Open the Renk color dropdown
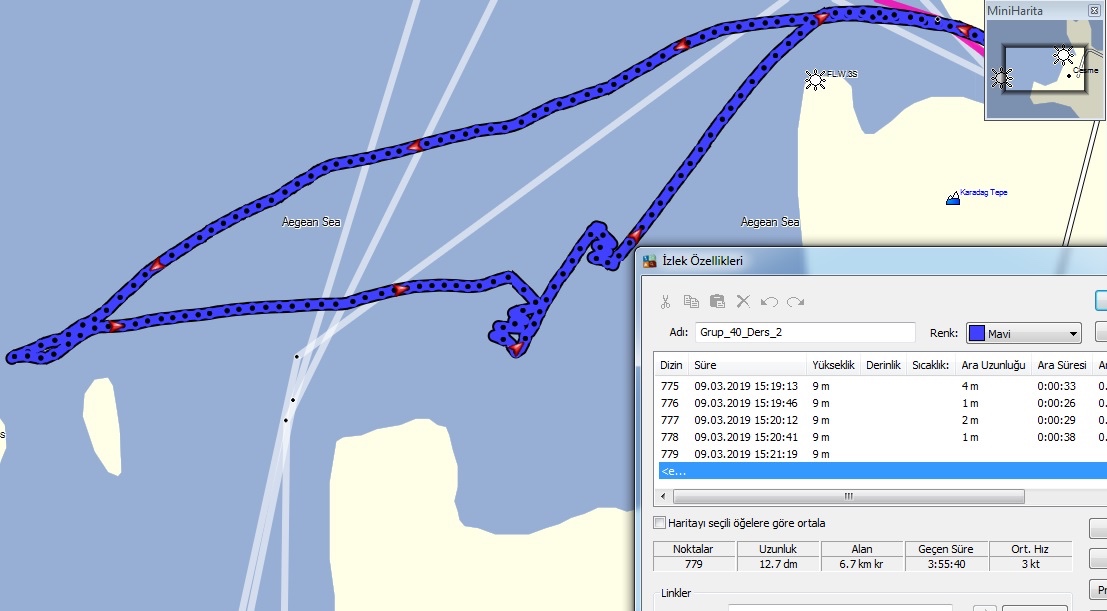The width and height of the screenshot is (1107, 611). [x=1073, y=333]
